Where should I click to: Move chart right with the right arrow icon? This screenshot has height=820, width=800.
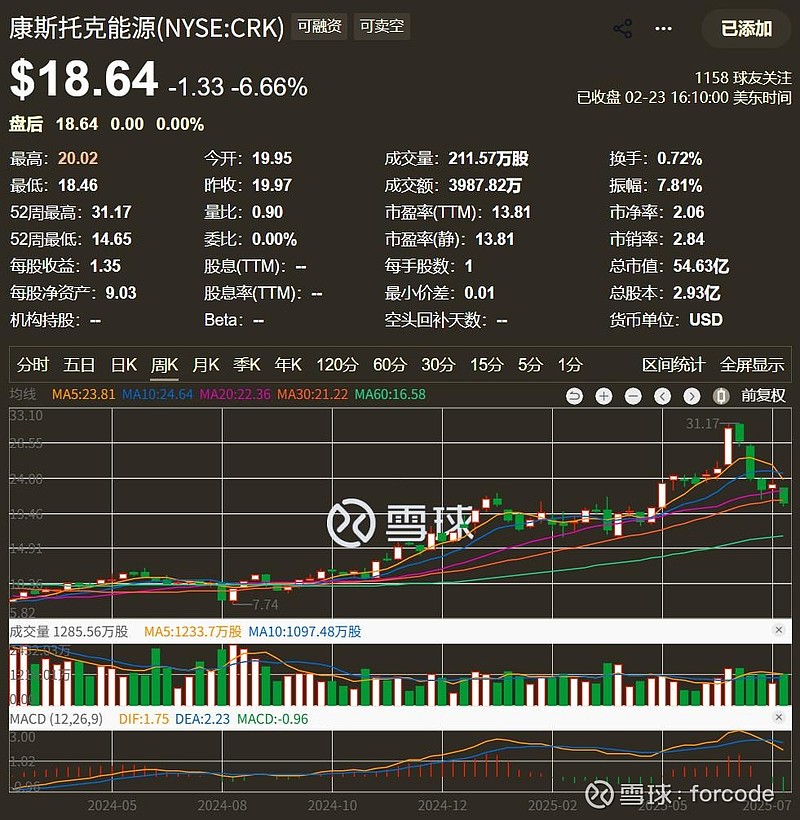pyautogui.click(x=691, y=396)
